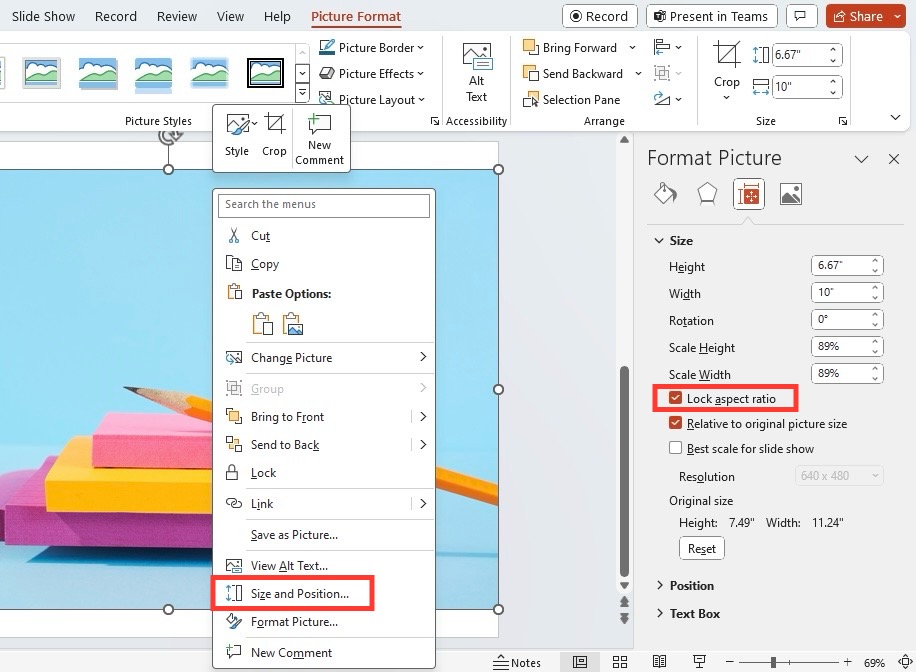Viewport: 916px width, 672px height.
Task: Open the comments speech bubble icon
Action: tap(800, 16)
